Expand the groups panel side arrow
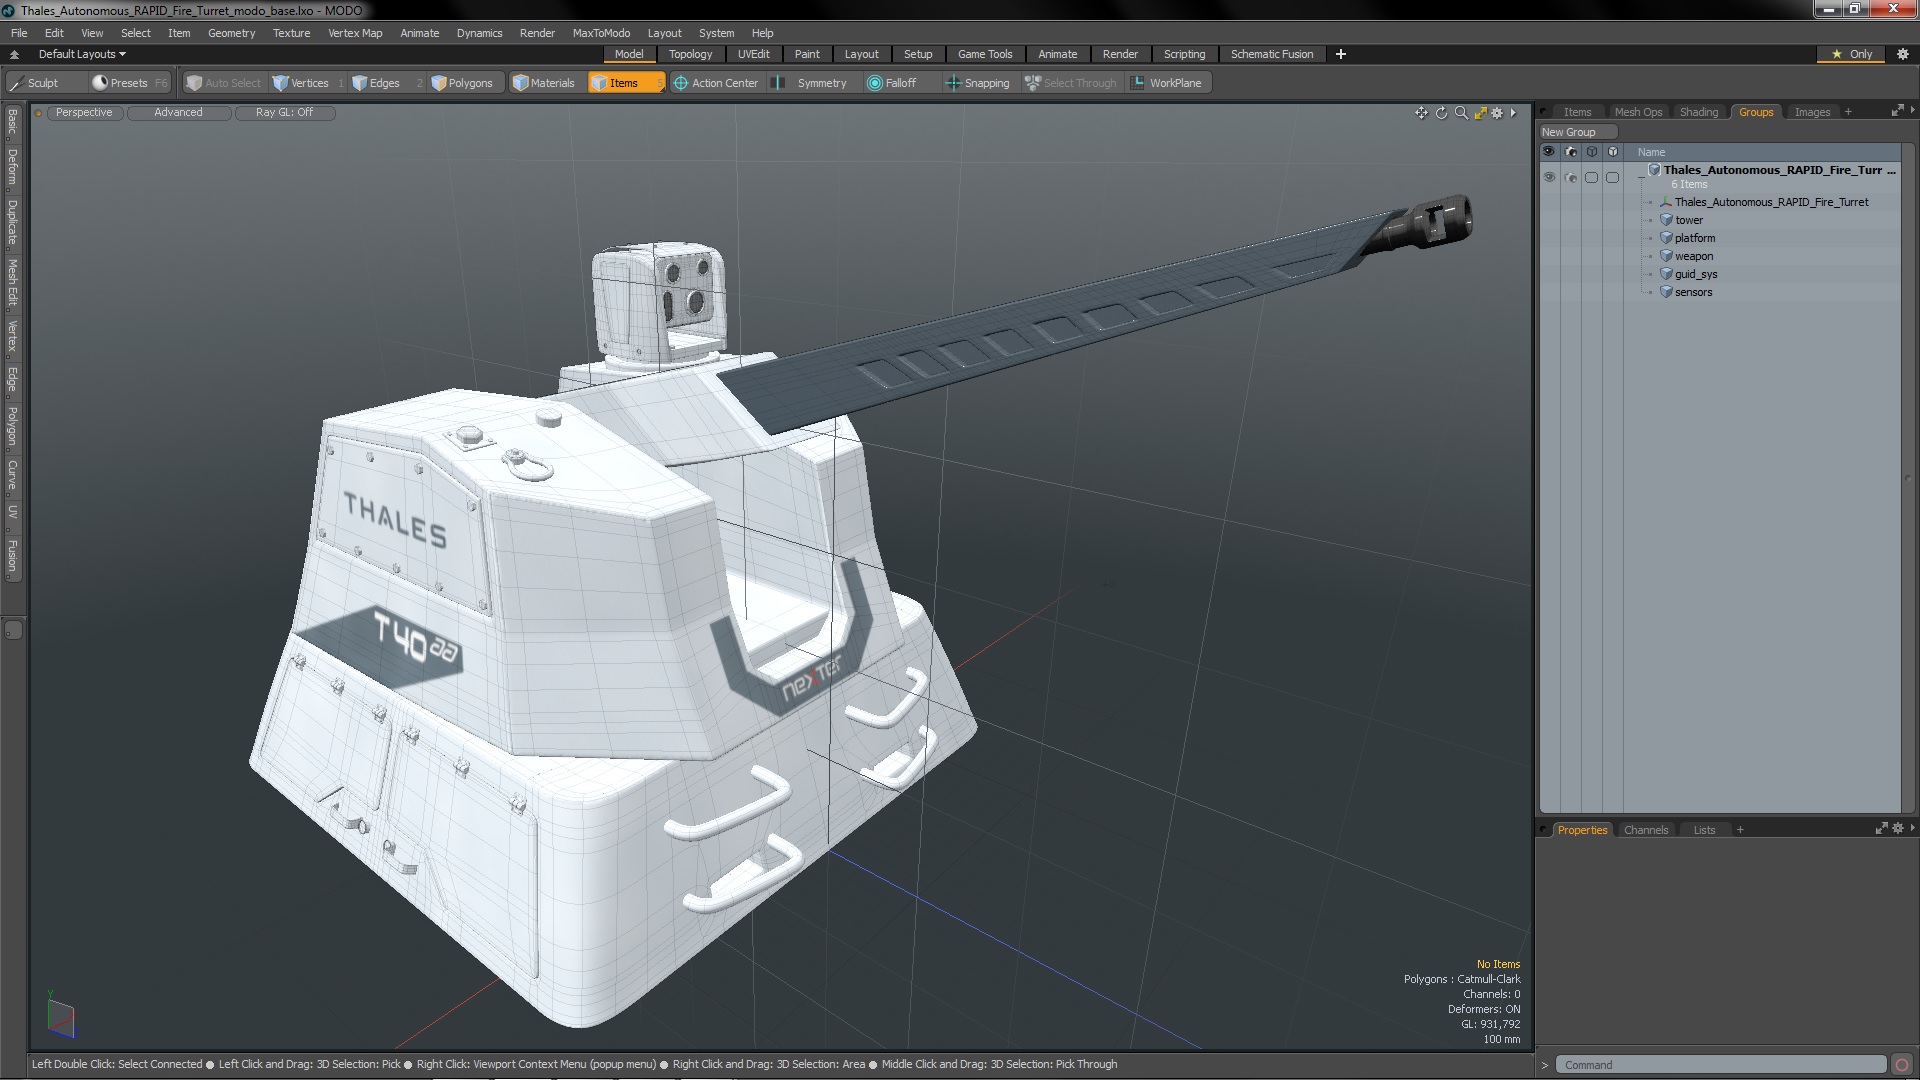Viewport: 1920px width, 1080px height. tap(1912, 110)
